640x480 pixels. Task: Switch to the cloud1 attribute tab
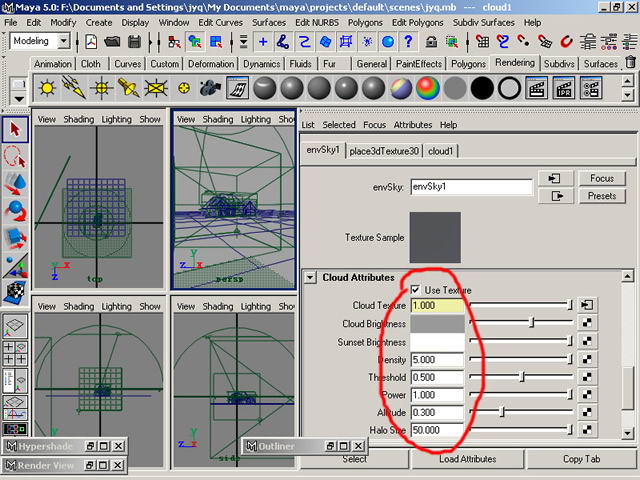coord(440,151)
